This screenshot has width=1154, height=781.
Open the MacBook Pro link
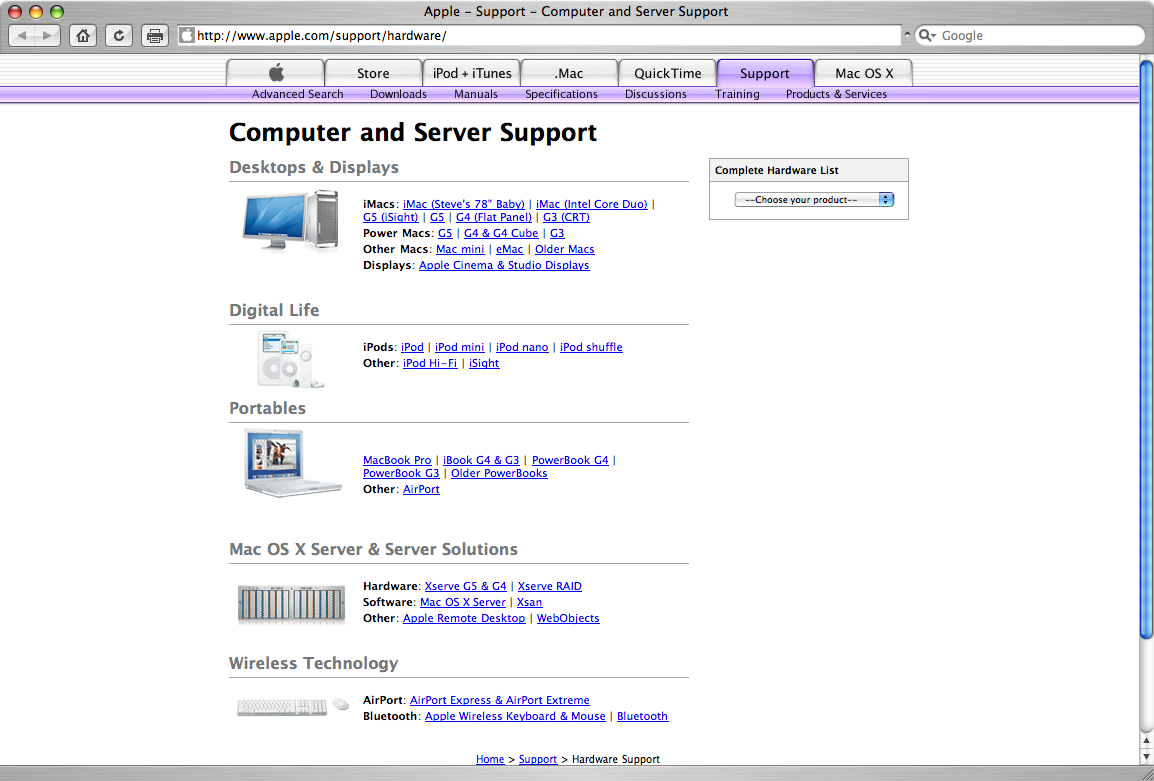(397, 460)
